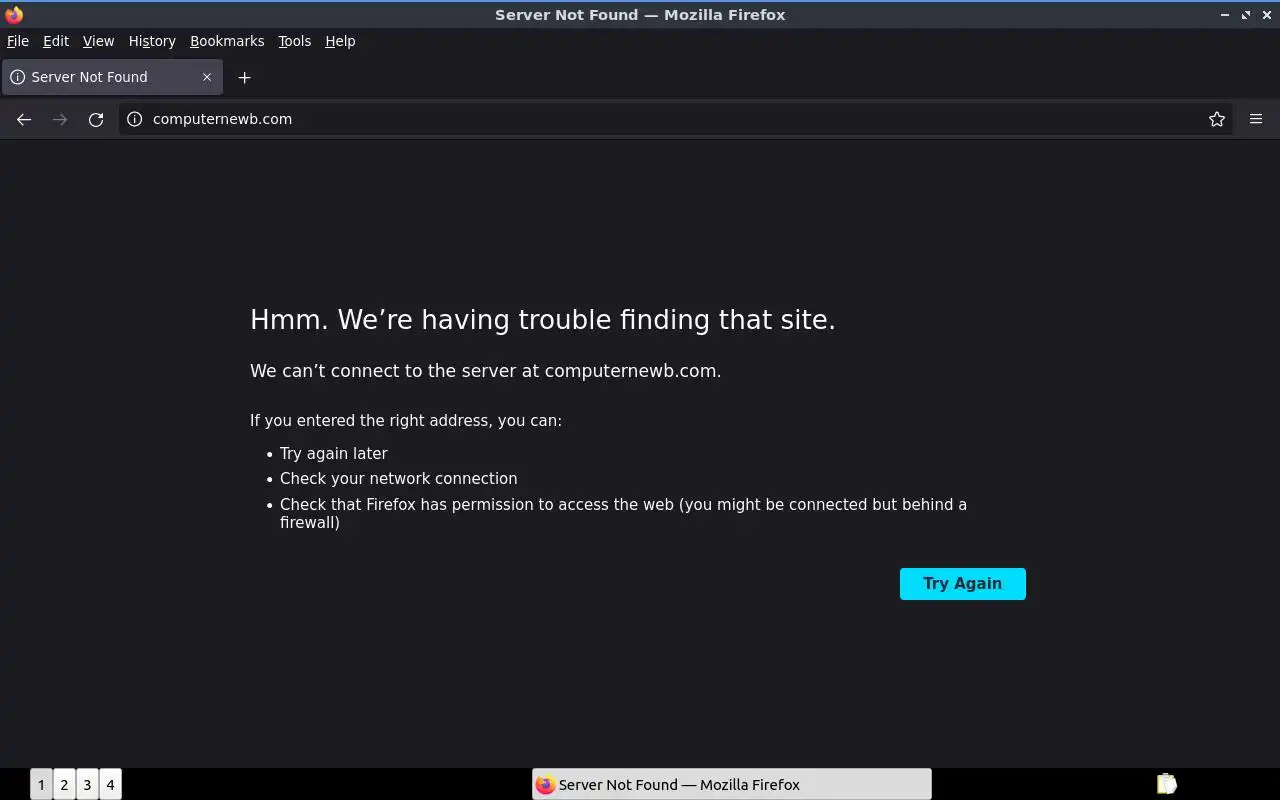Switch to workspace 1
The height and width of the screenshot is (800, 1280).
click(41, 784)
